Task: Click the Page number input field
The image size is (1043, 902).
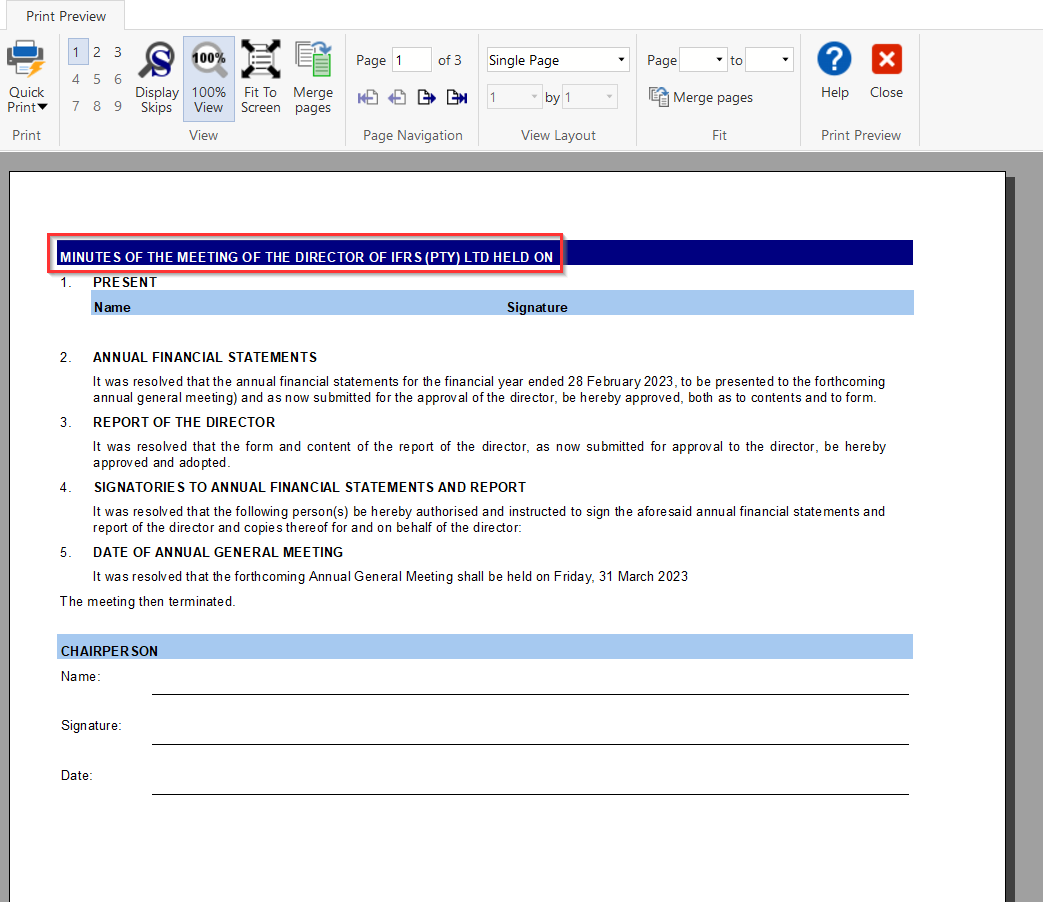Action: (411, 60)
